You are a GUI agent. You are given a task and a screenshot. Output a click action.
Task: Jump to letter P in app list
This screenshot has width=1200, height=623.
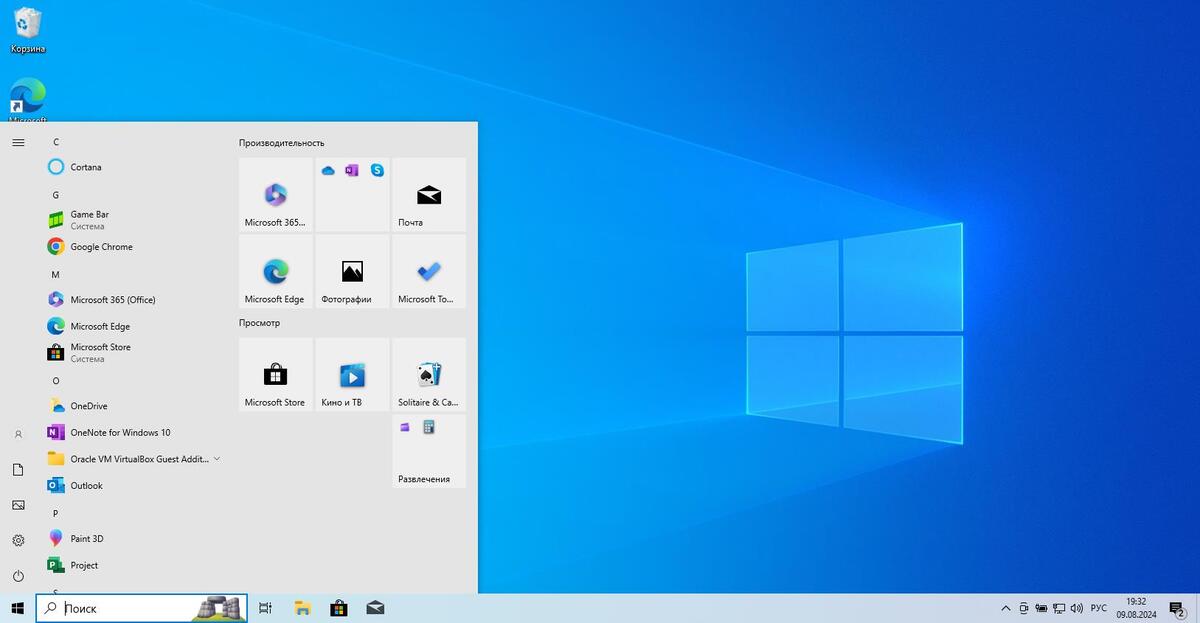point(56,513)
